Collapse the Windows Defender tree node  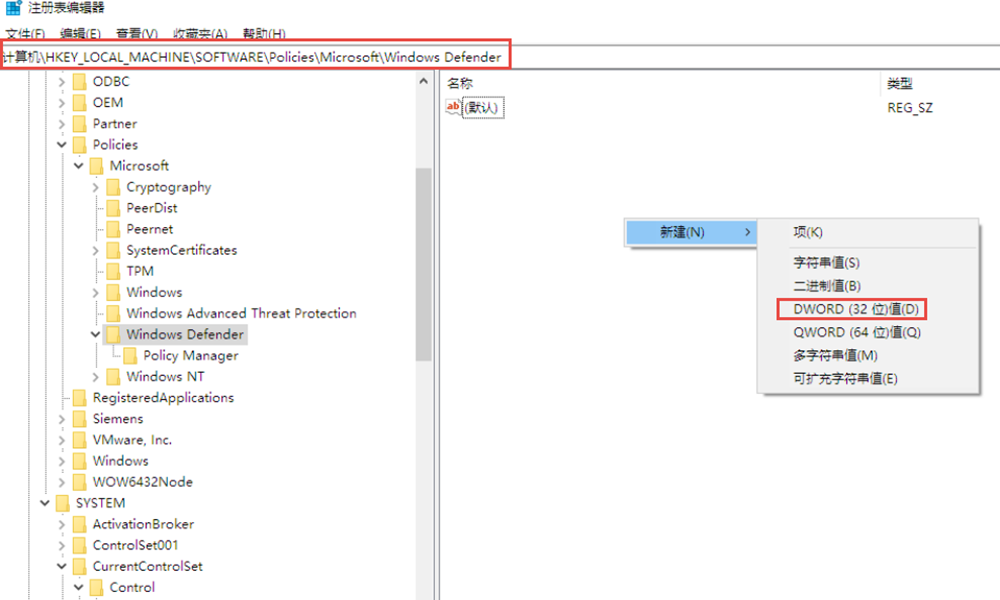point(95,335)
